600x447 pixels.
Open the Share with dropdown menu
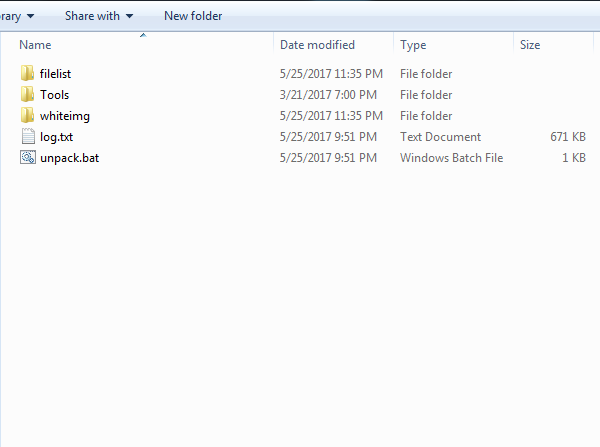click(x=99, y=16)
